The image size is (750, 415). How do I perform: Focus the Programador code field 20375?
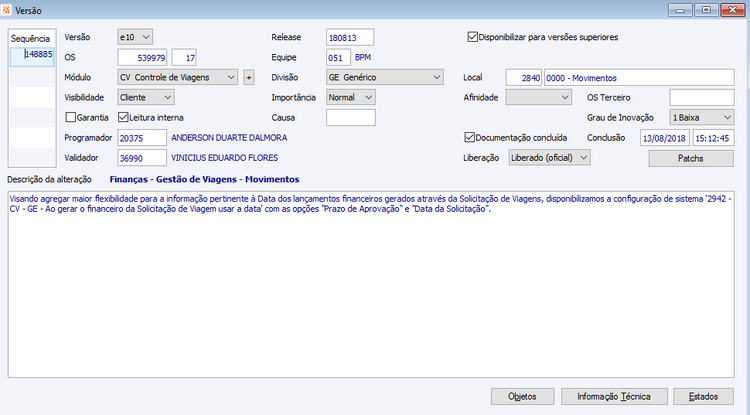[142, 138]
